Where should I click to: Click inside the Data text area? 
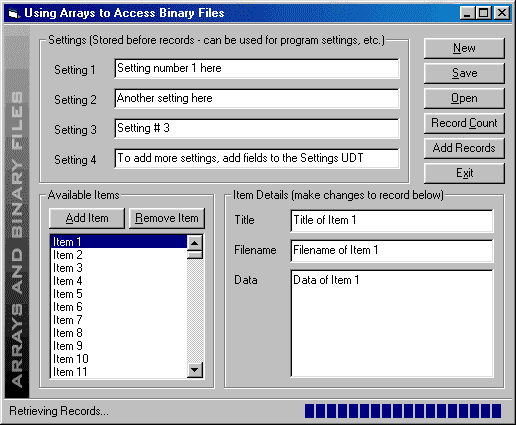coord(392,324)
